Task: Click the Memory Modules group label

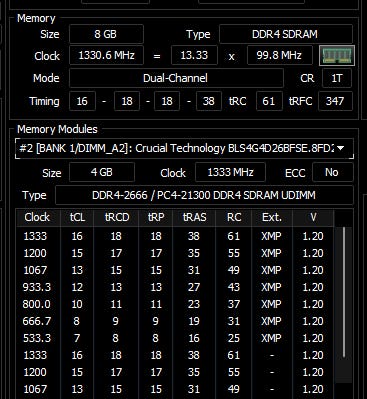Action: point(57,129)
